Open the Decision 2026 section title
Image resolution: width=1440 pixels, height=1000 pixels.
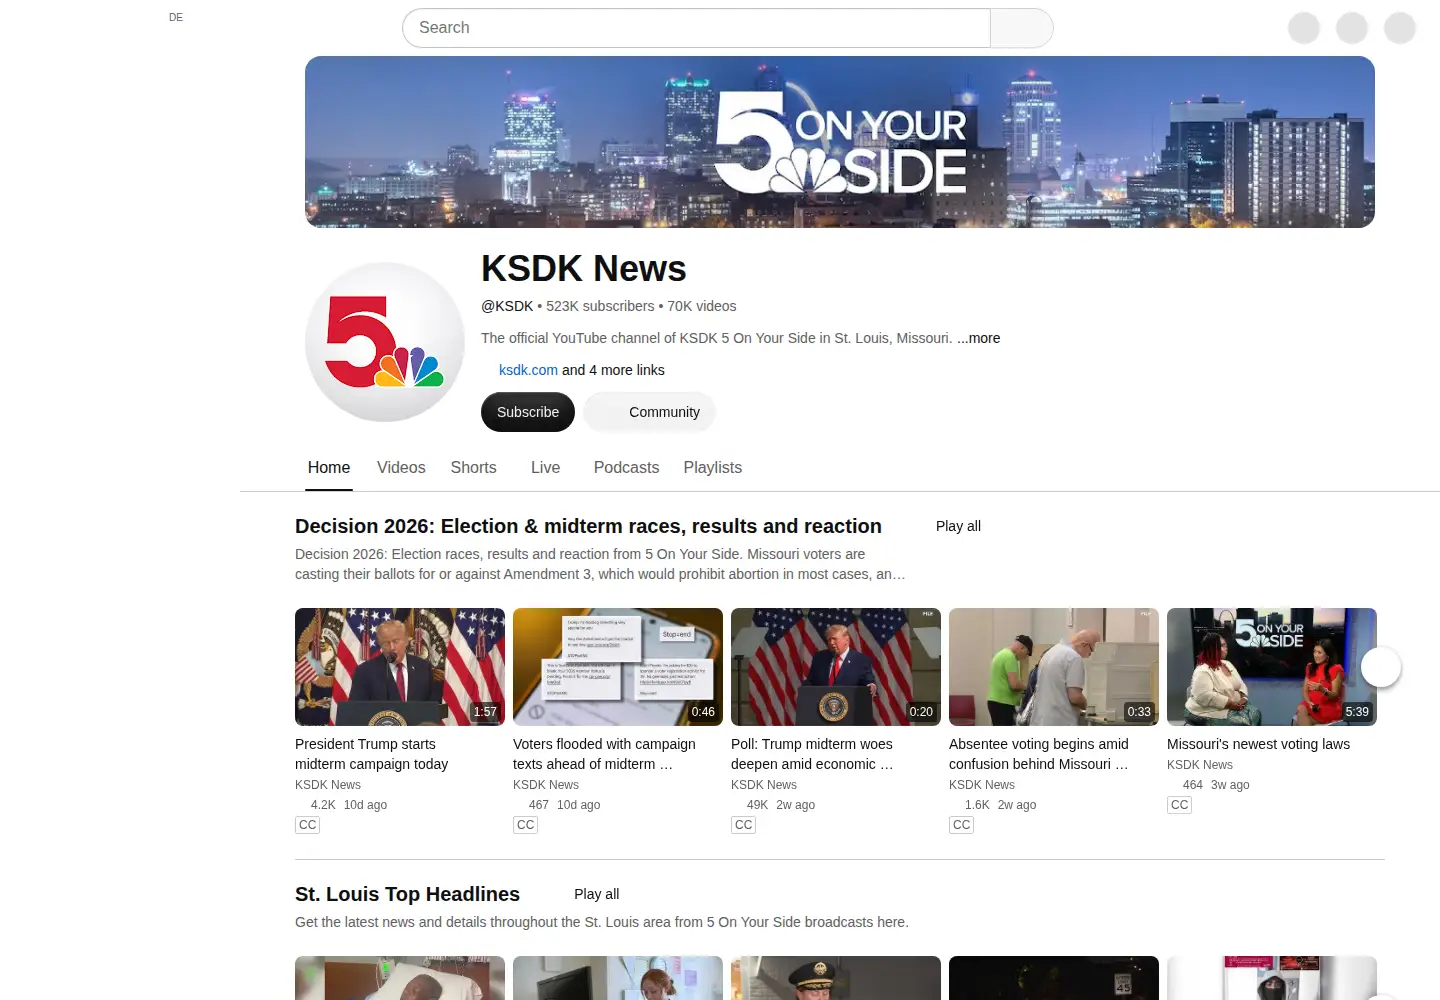click(x=588, y=526)
